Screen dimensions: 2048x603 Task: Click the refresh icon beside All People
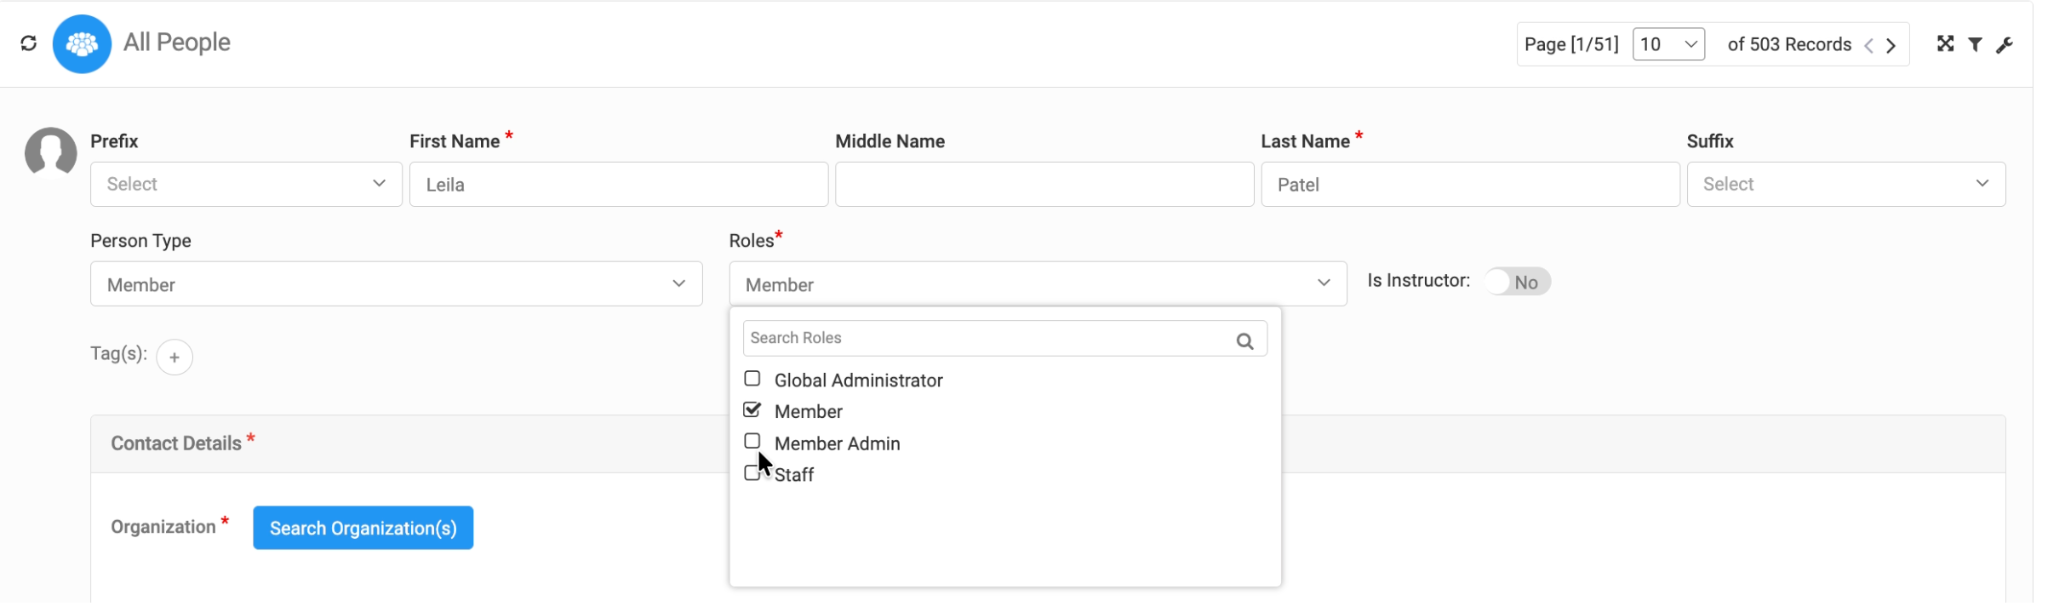click(x=28, y=43)
